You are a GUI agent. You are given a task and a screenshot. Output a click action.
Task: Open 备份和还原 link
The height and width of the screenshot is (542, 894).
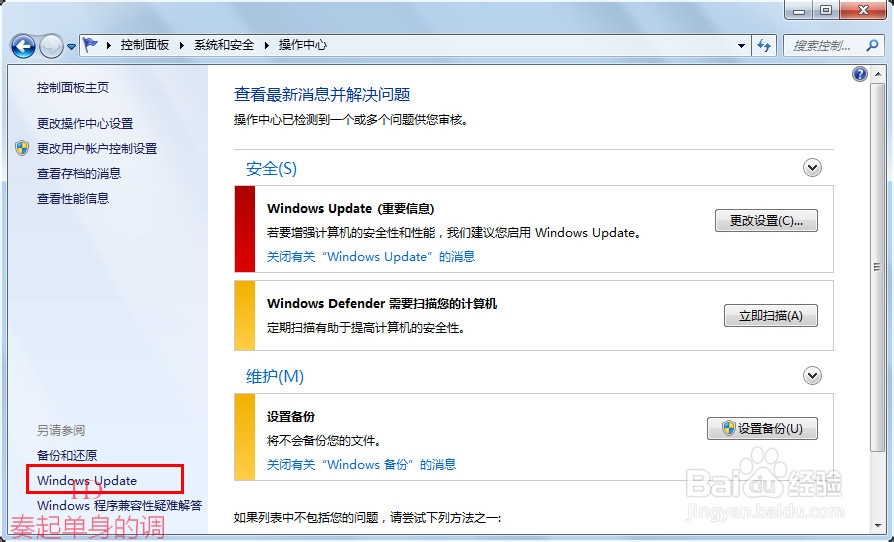pyautogui.click(x=67, y=455)
